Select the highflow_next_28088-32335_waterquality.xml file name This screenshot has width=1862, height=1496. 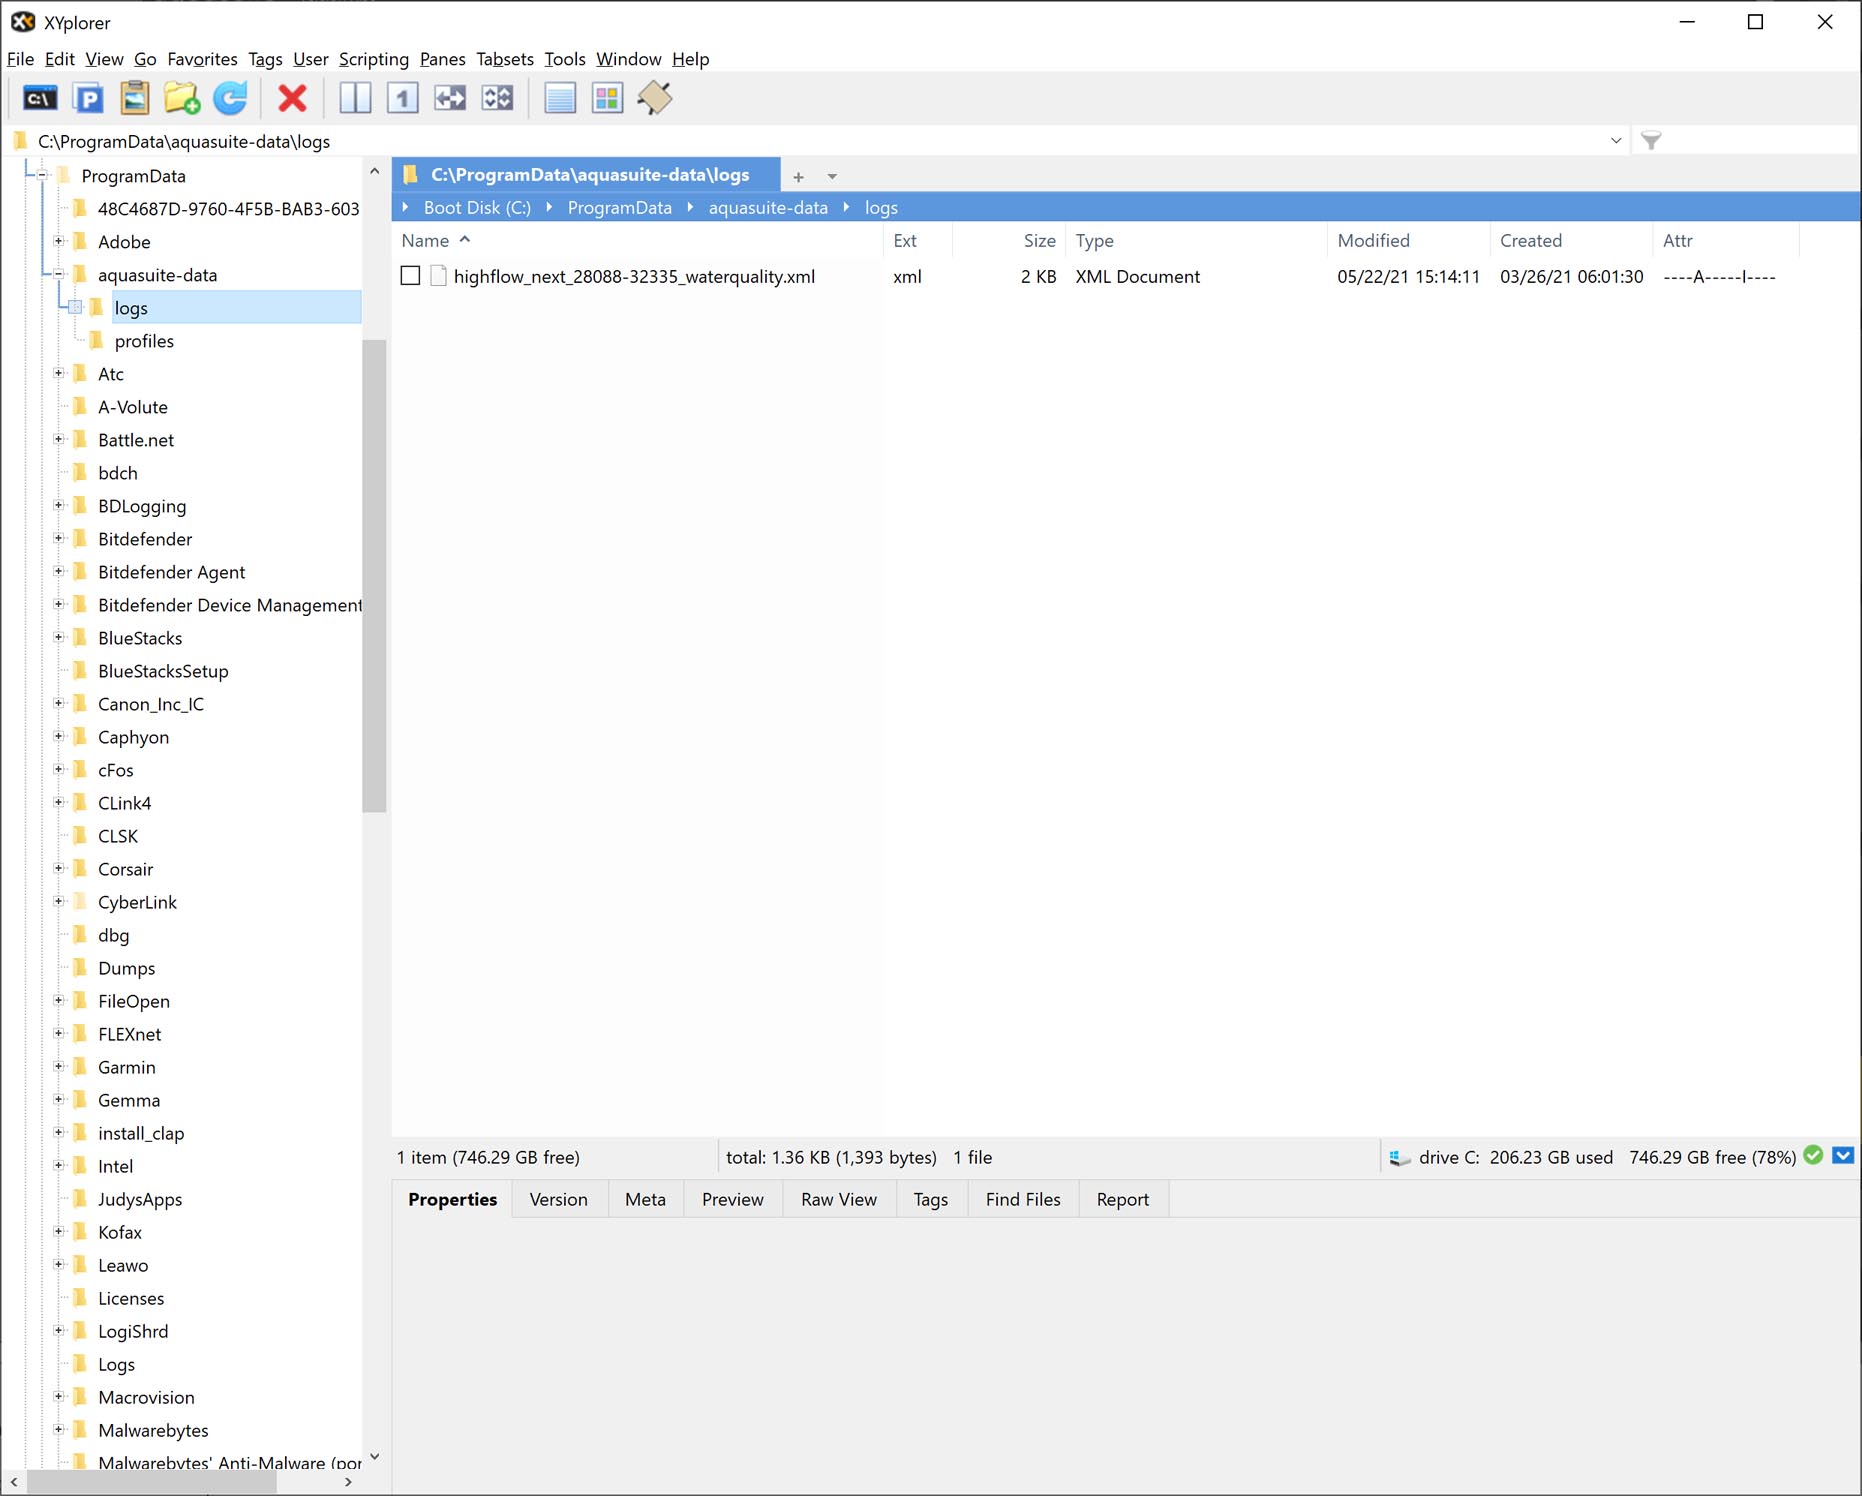tap(634, 276)
